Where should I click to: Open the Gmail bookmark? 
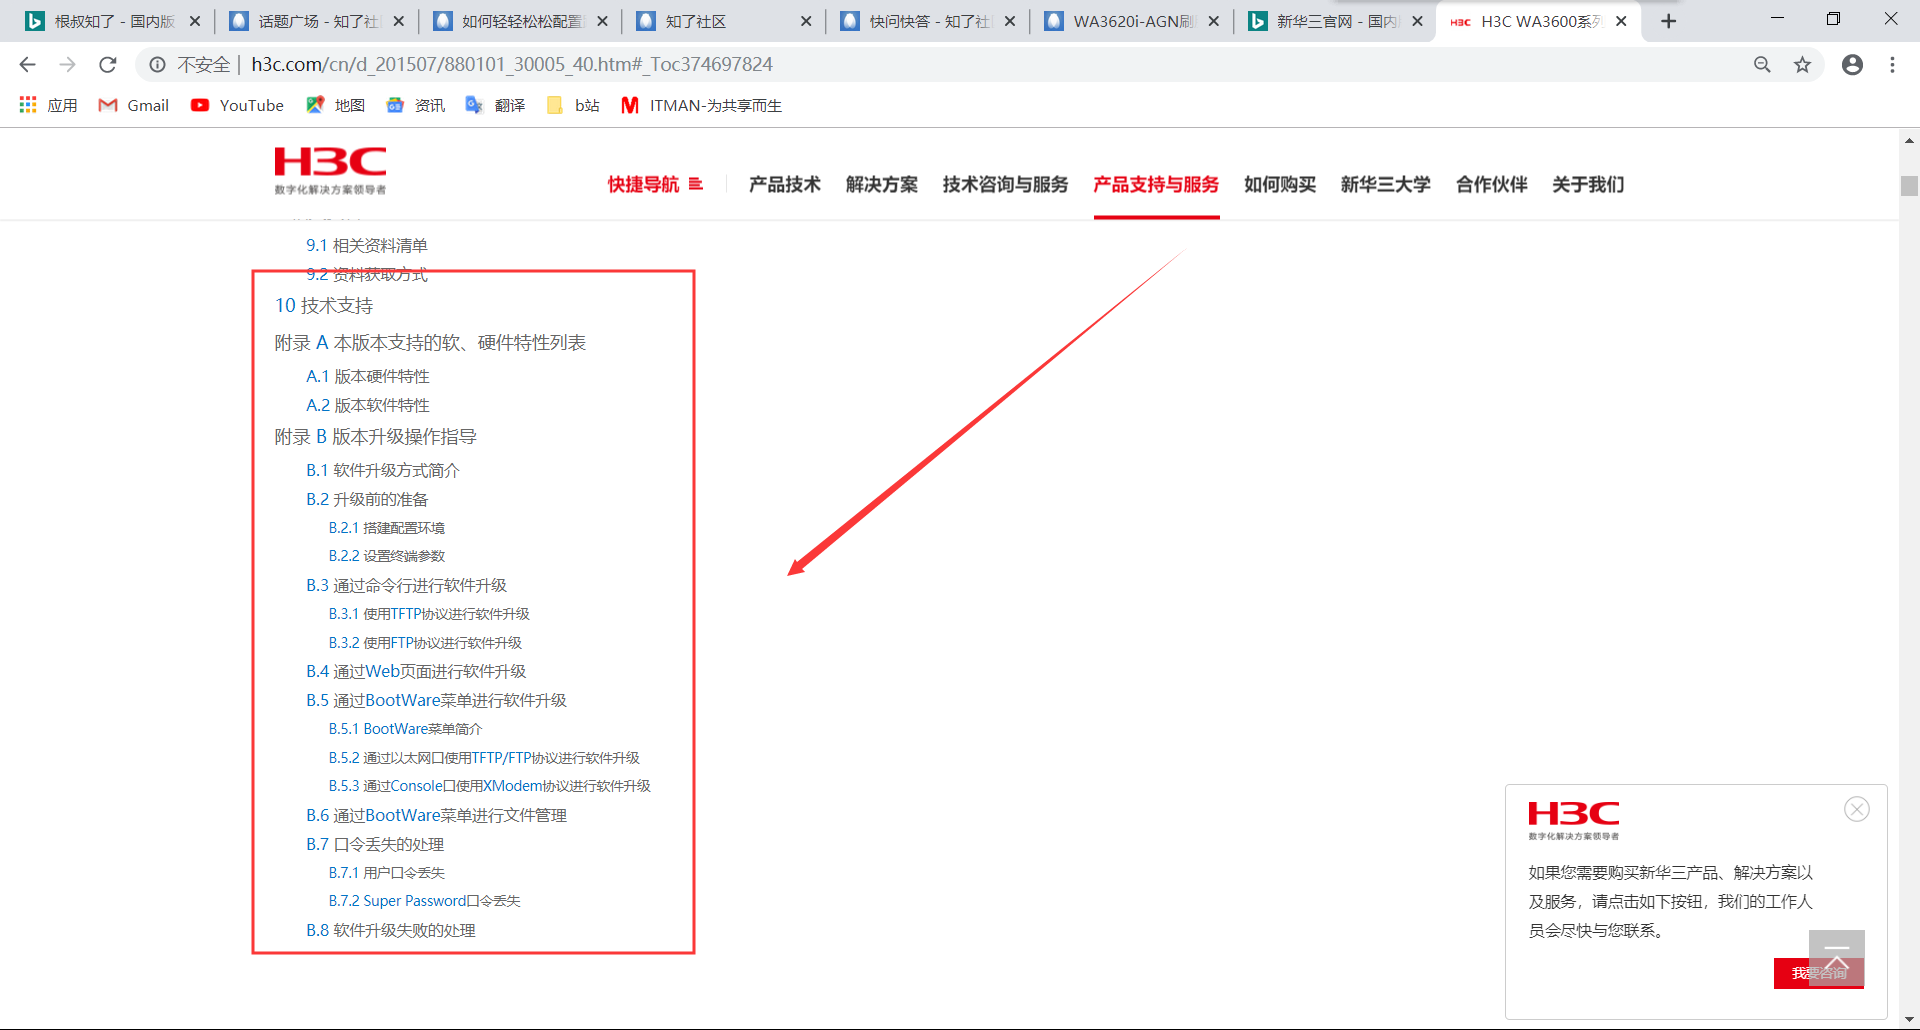[133, 105]
